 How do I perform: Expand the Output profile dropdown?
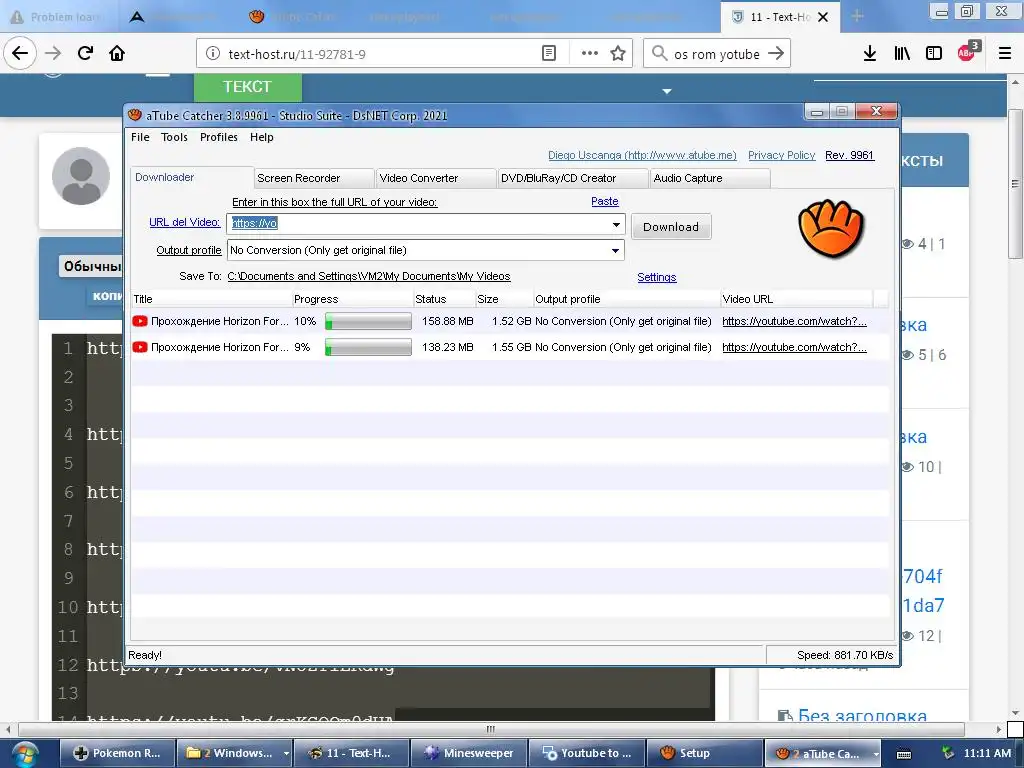pyautogui.click(x=615, y=251)
